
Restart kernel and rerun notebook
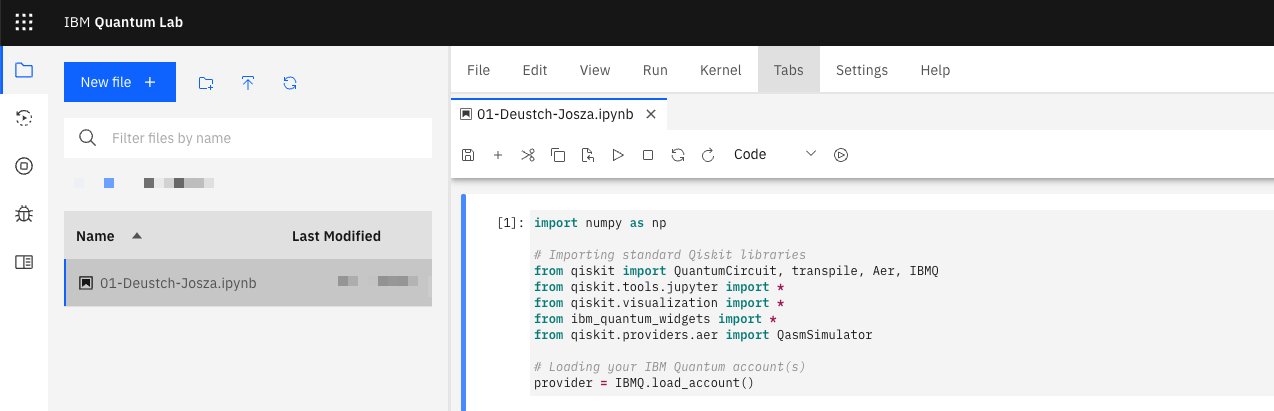(x=708, y=155)
